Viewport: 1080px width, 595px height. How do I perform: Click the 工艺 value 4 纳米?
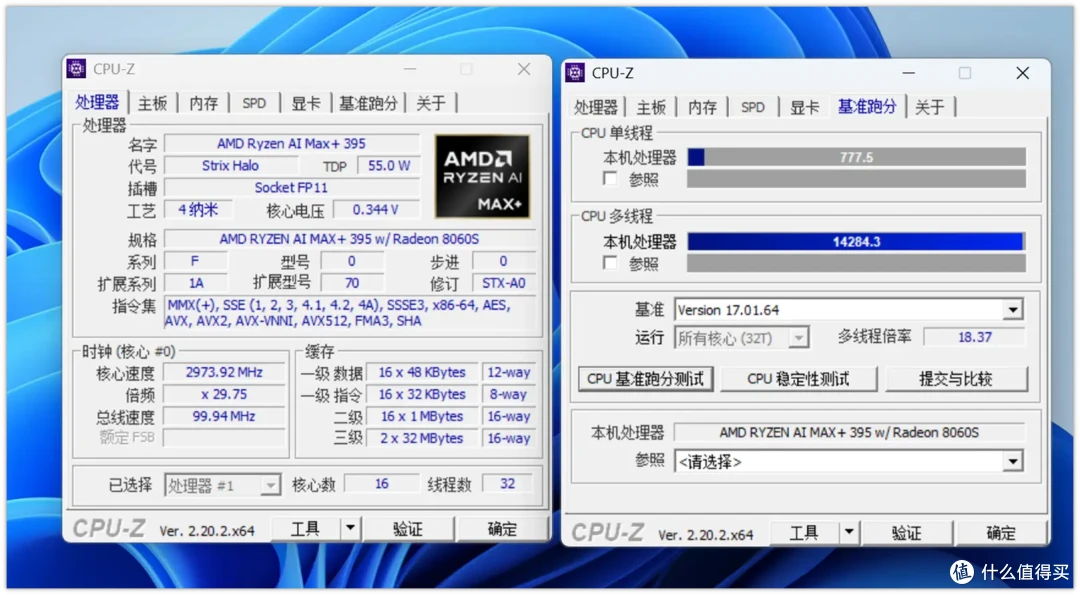[198, 209]
